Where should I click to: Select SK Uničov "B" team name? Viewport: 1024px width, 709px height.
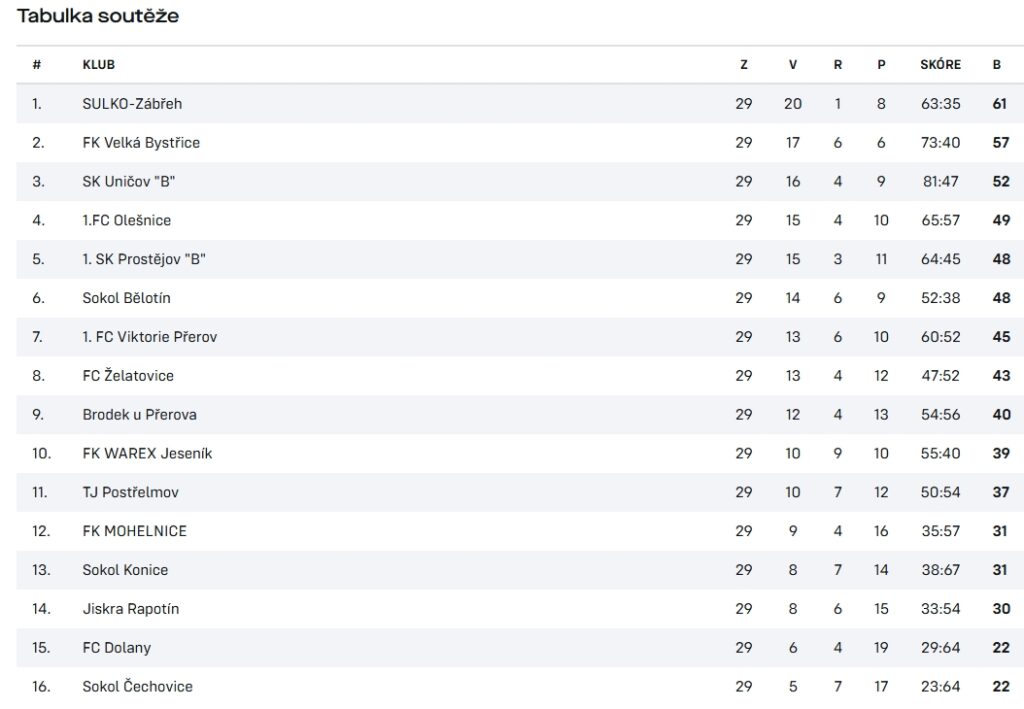[129, 181]
